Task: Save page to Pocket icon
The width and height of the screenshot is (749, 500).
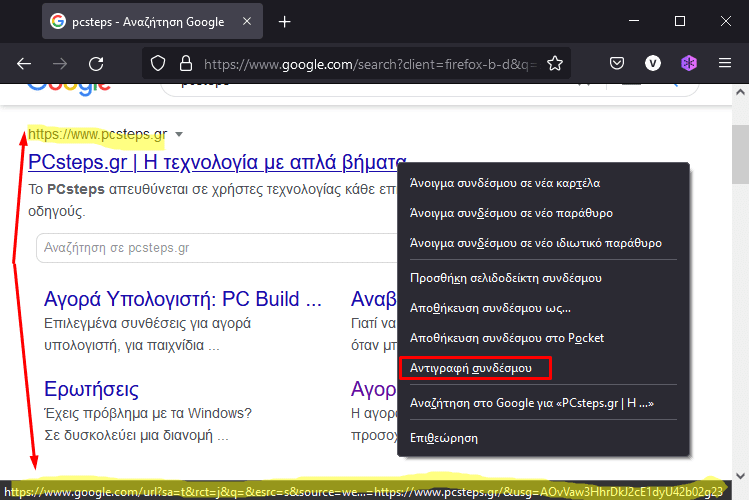Action: 617,63
